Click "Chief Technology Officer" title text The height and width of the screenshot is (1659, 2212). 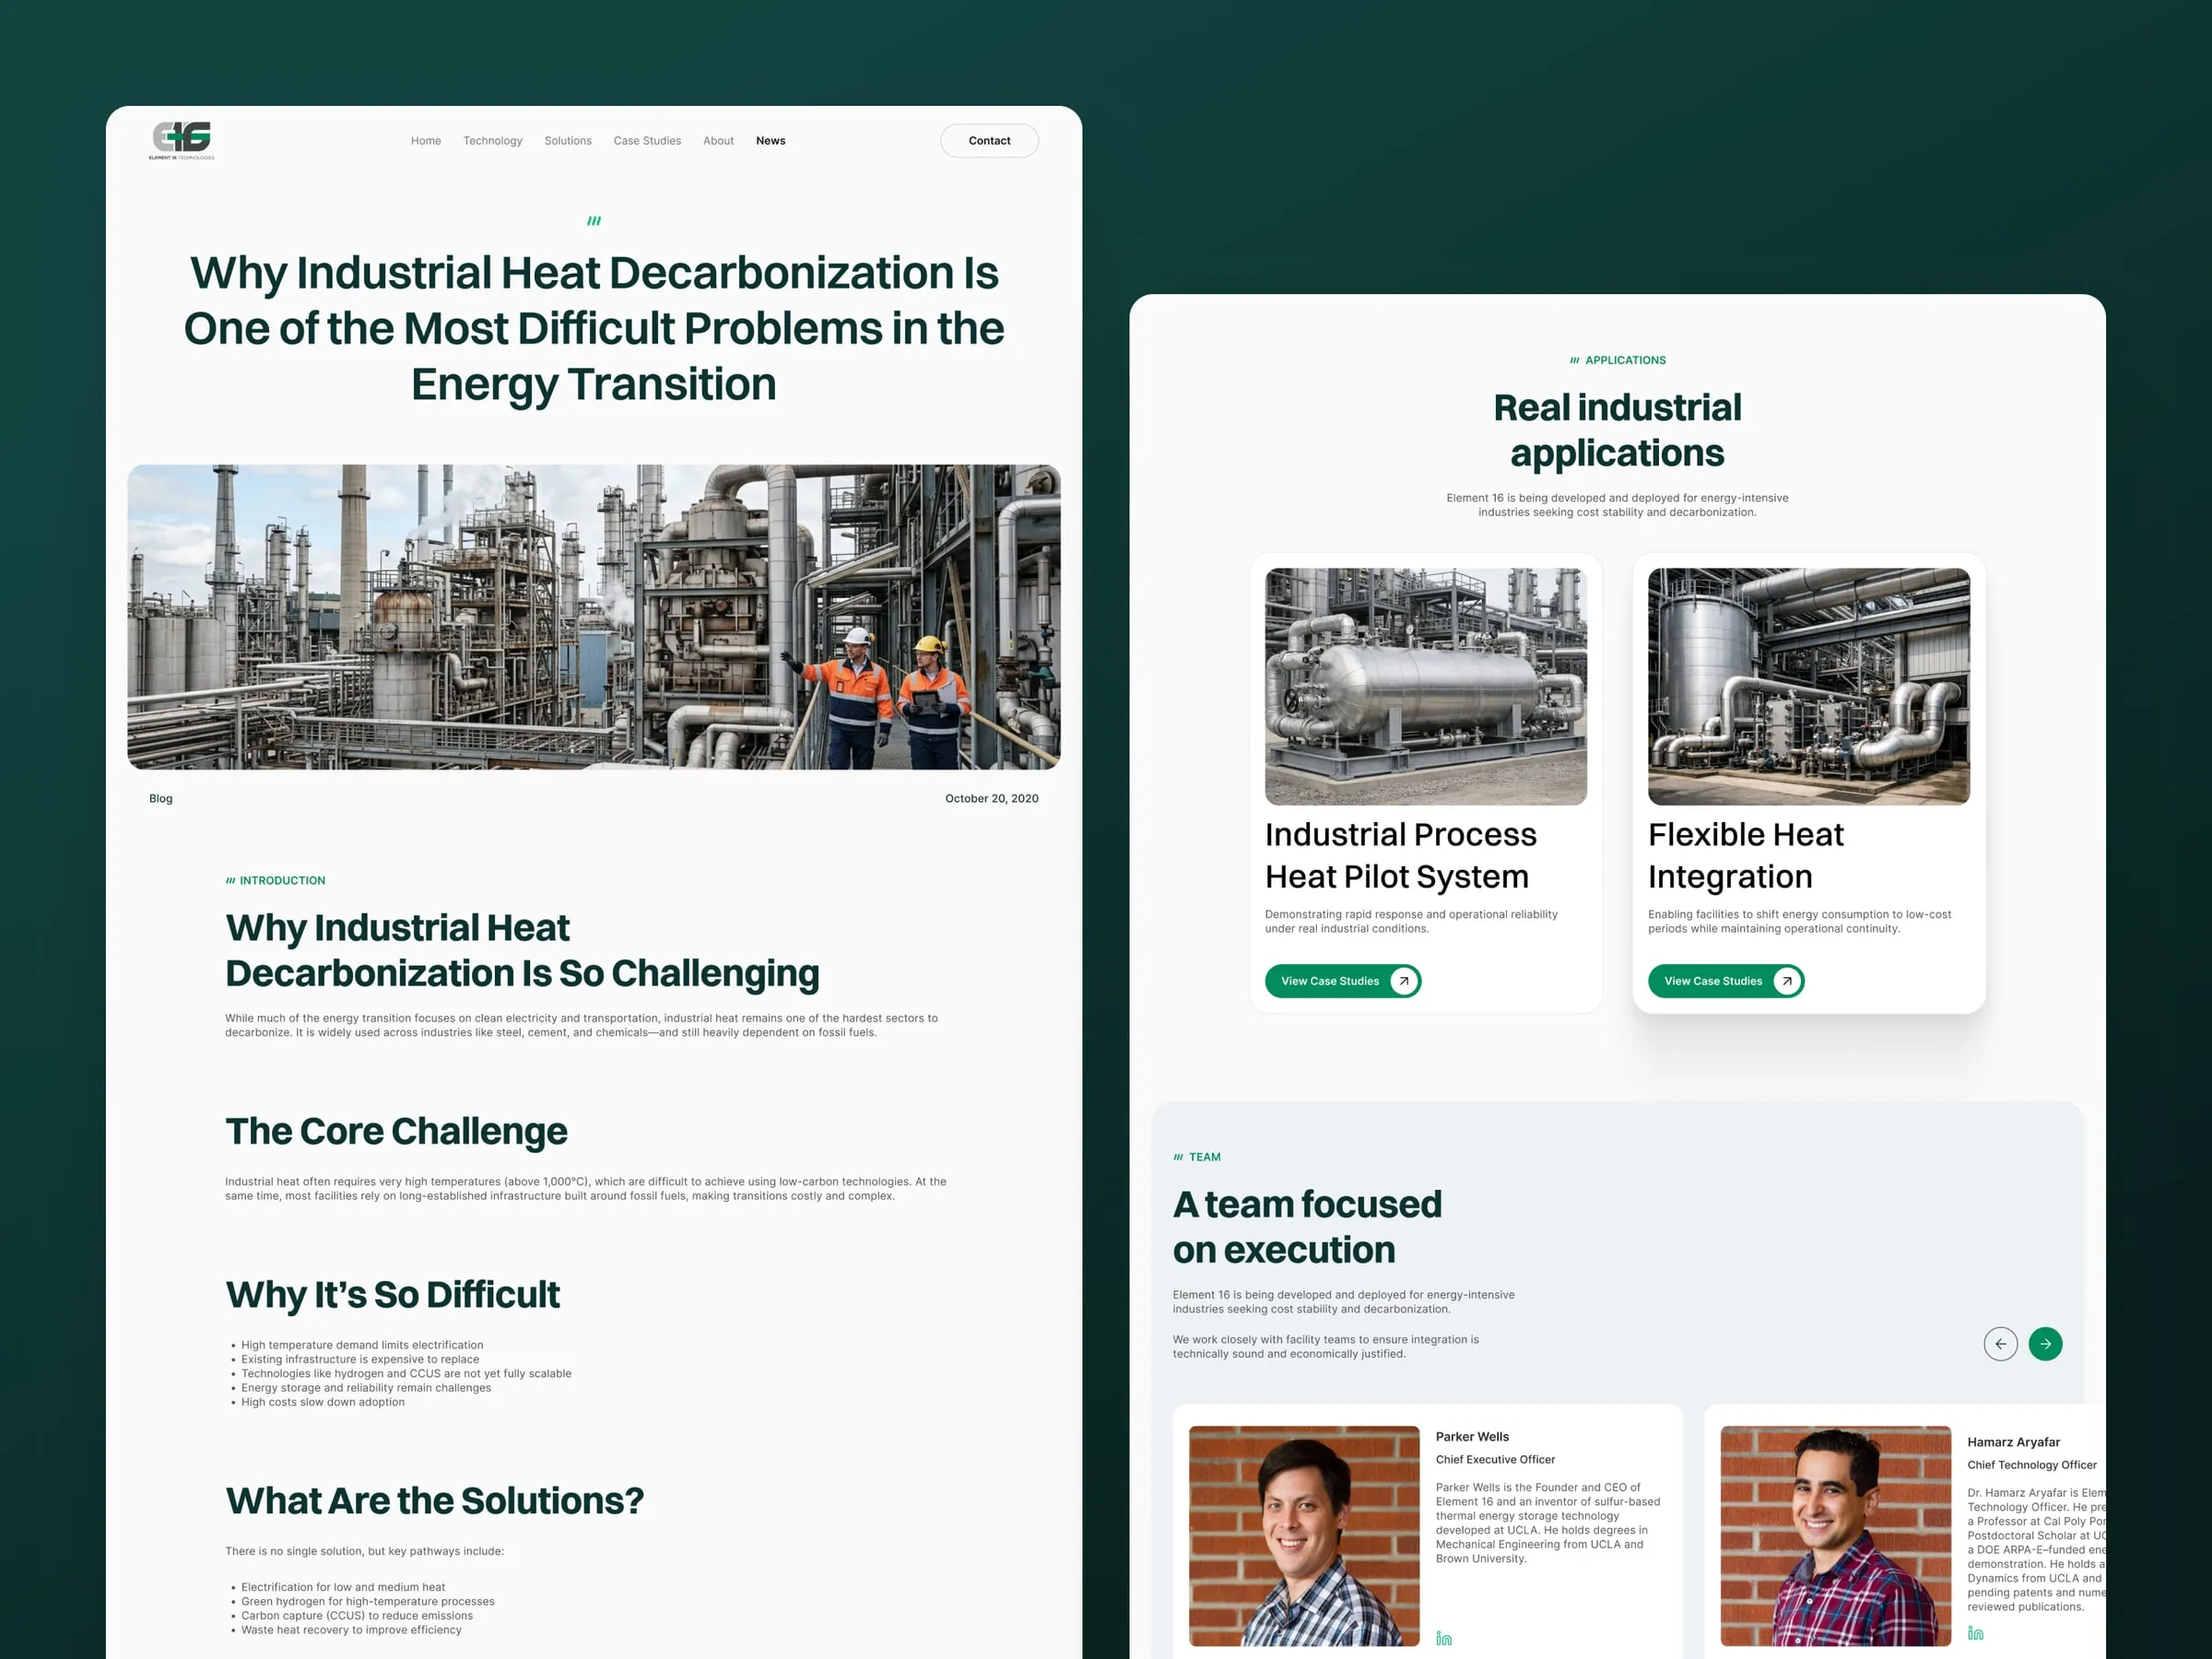(2032, 1465)
